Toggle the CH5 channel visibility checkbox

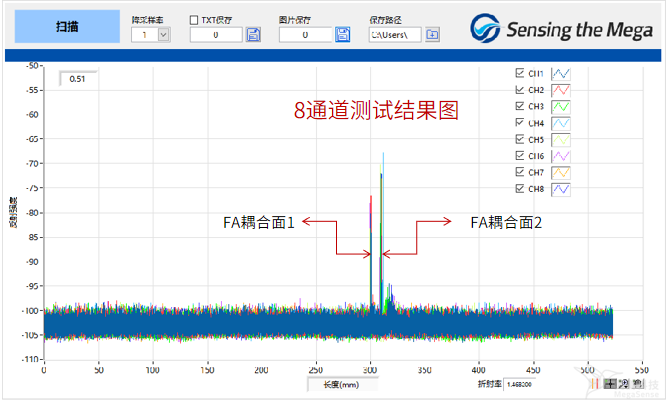pos(518,139)
